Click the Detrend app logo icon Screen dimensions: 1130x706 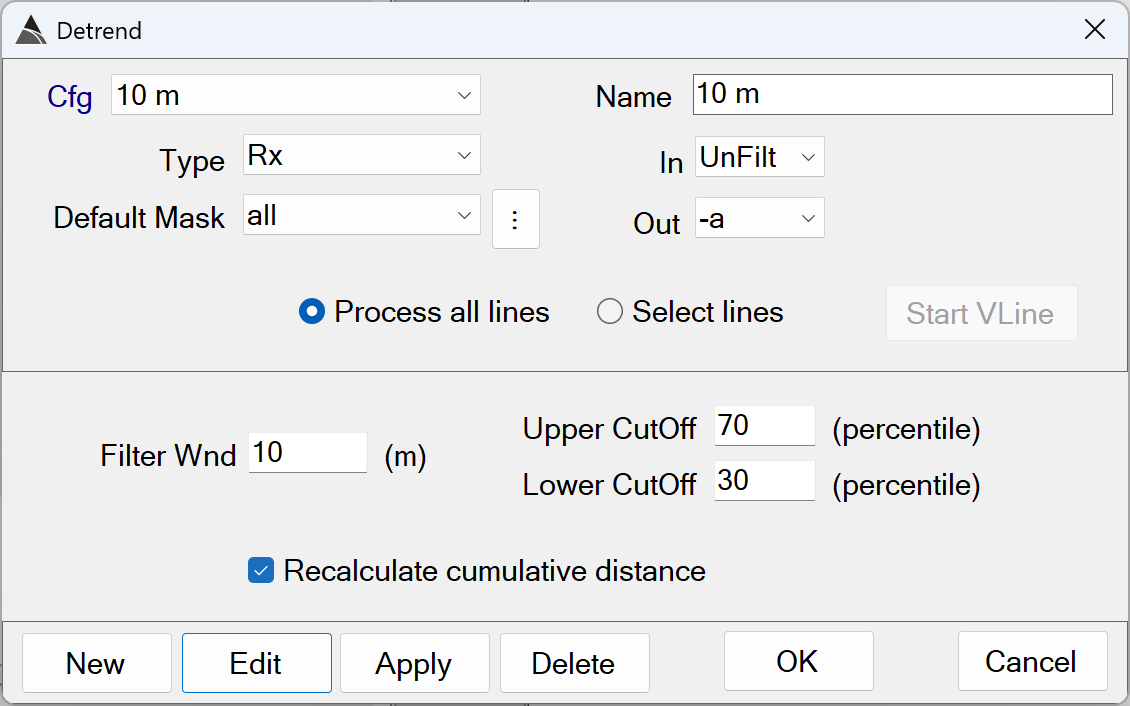(31, 30)
